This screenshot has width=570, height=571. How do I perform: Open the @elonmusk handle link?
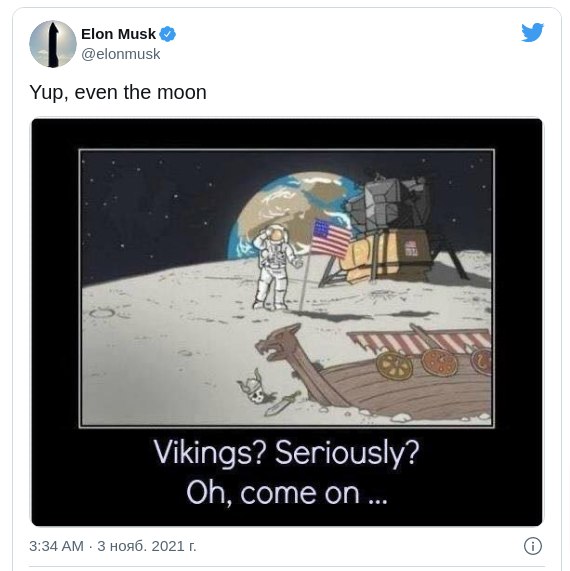click(x=121, y=54)
